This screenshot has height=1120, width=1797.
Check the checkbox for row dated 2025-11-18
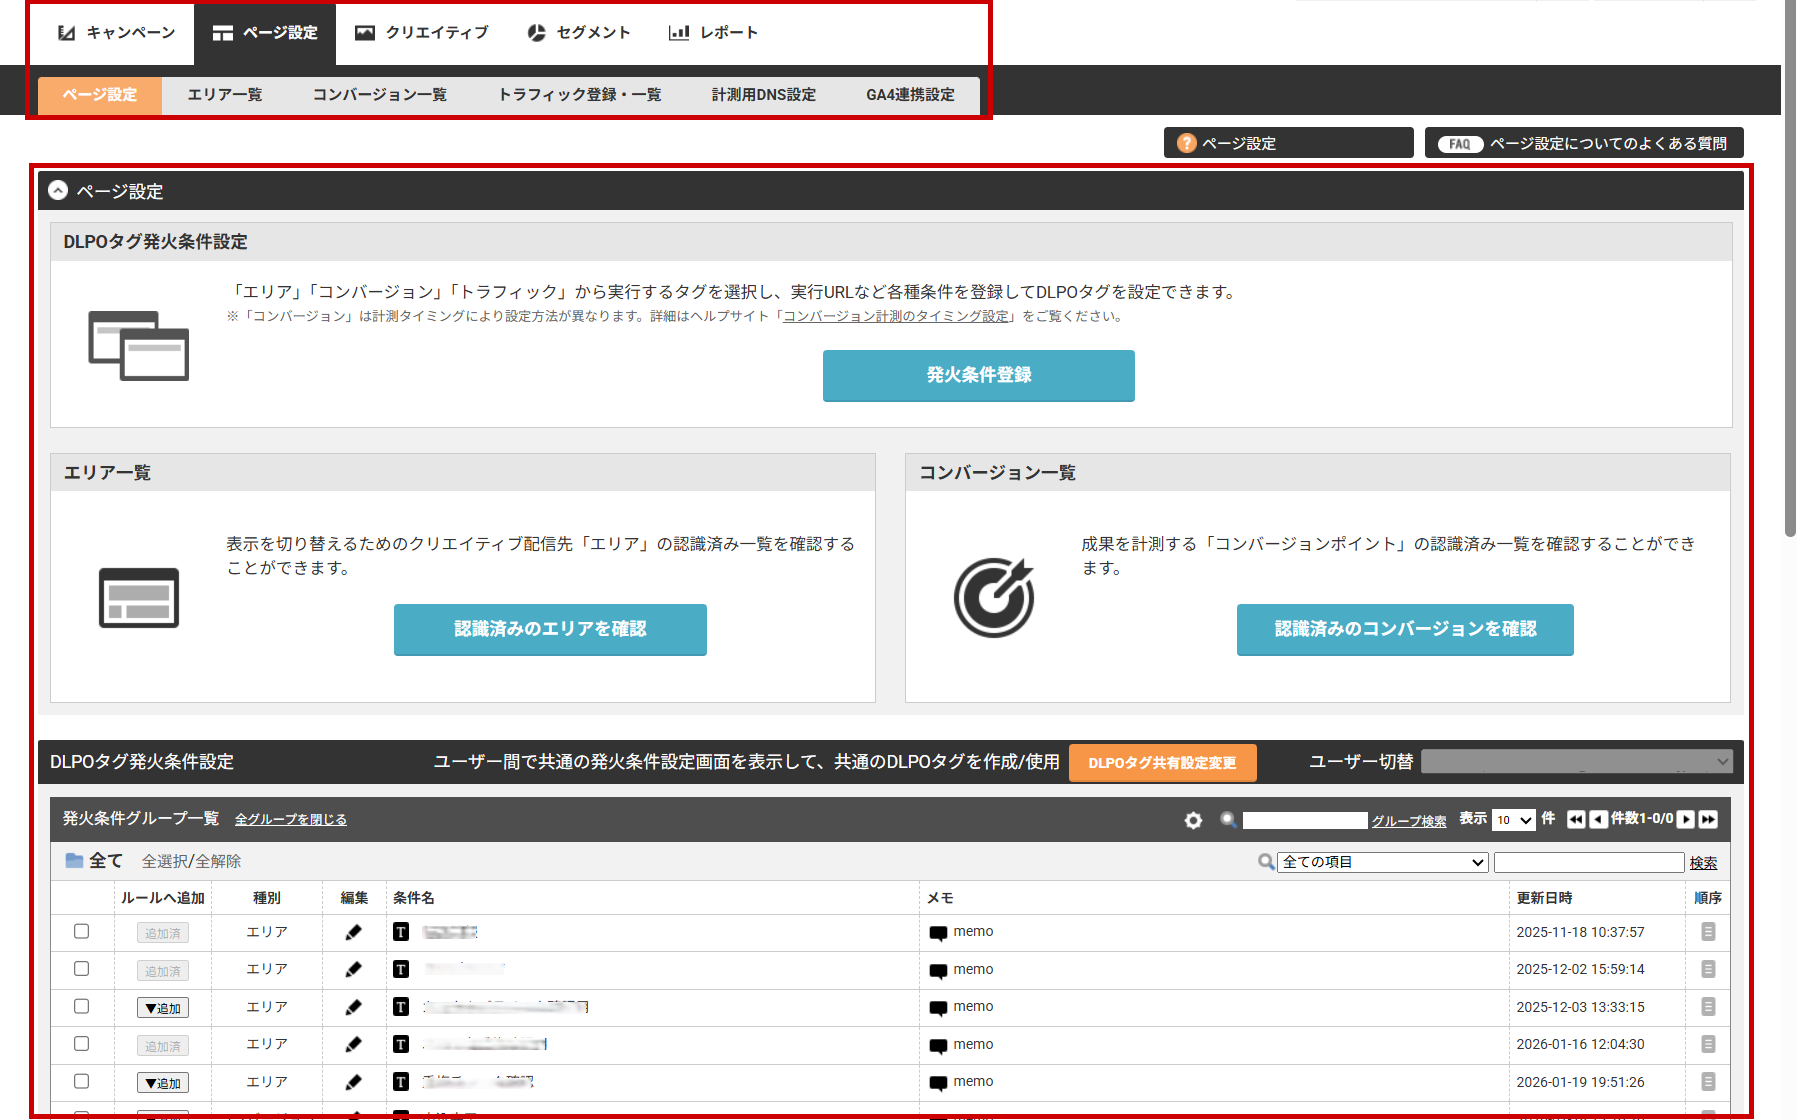tap(82, 931)
